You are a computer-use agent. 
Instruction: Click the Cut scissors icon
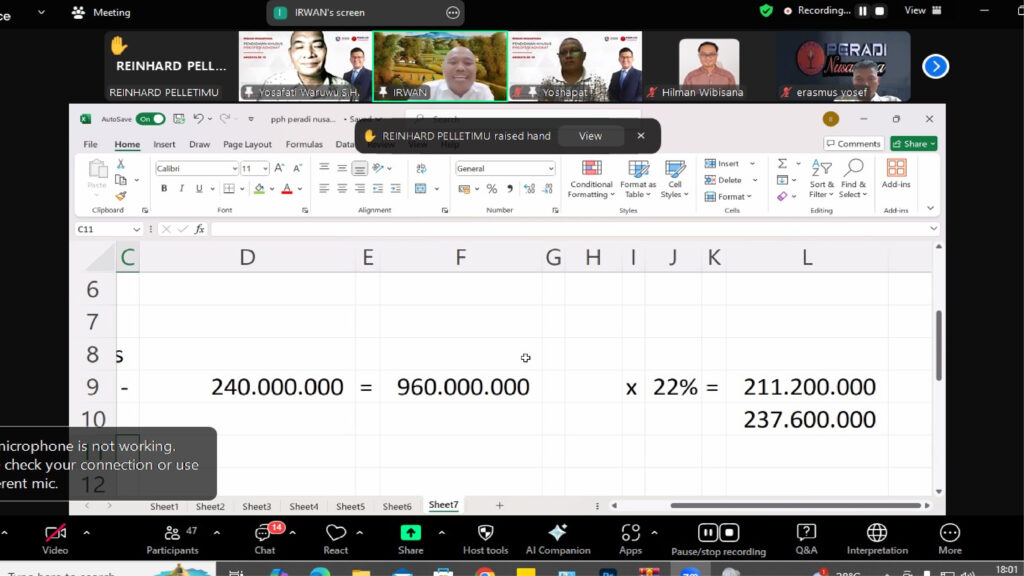pyautogui.click(x=121, y=164)
